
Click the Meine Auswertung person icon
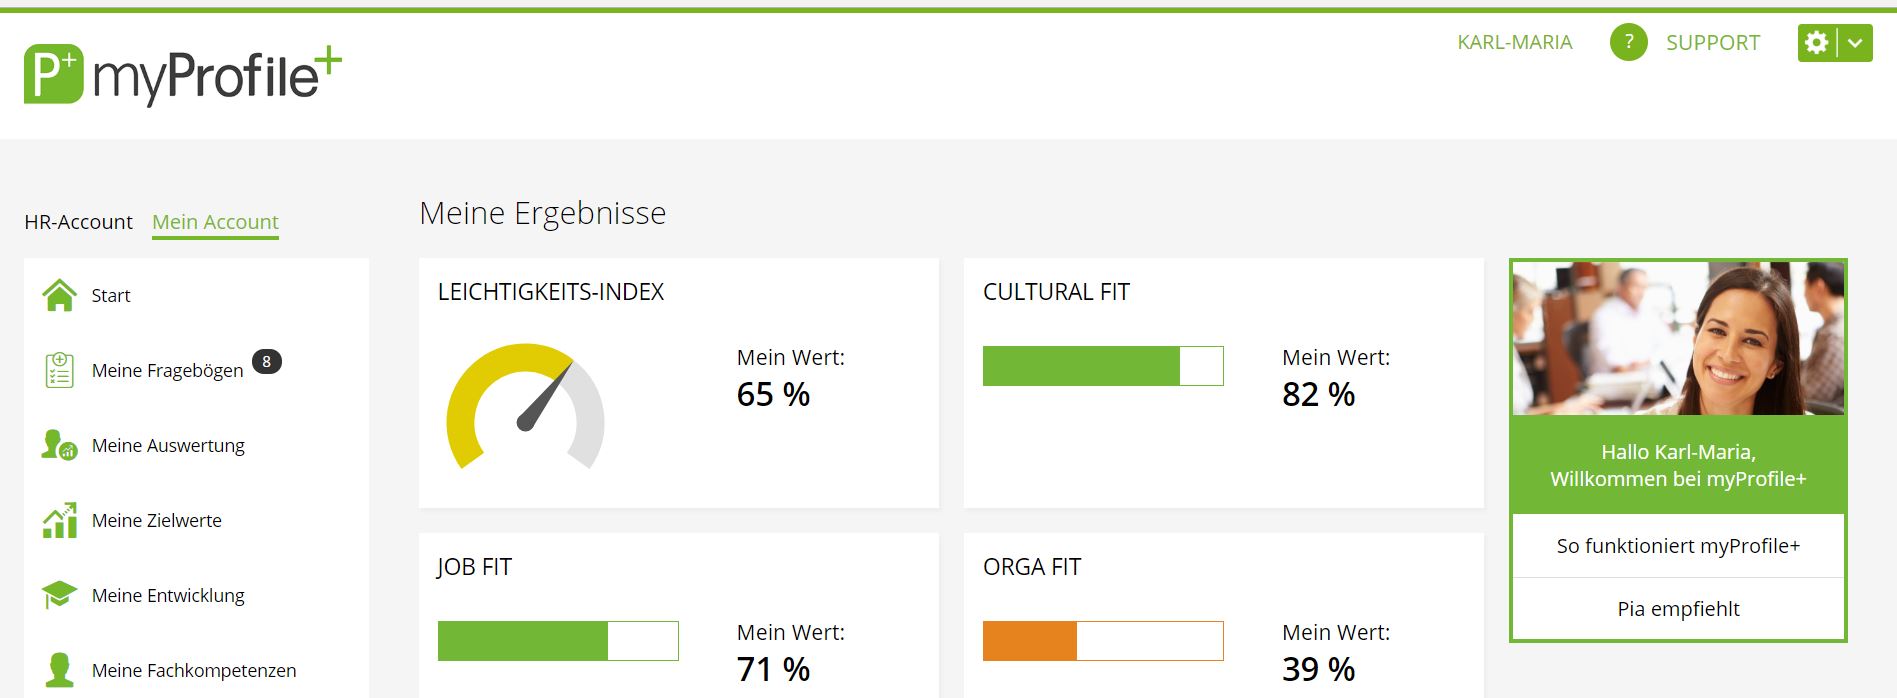[59, 445]
